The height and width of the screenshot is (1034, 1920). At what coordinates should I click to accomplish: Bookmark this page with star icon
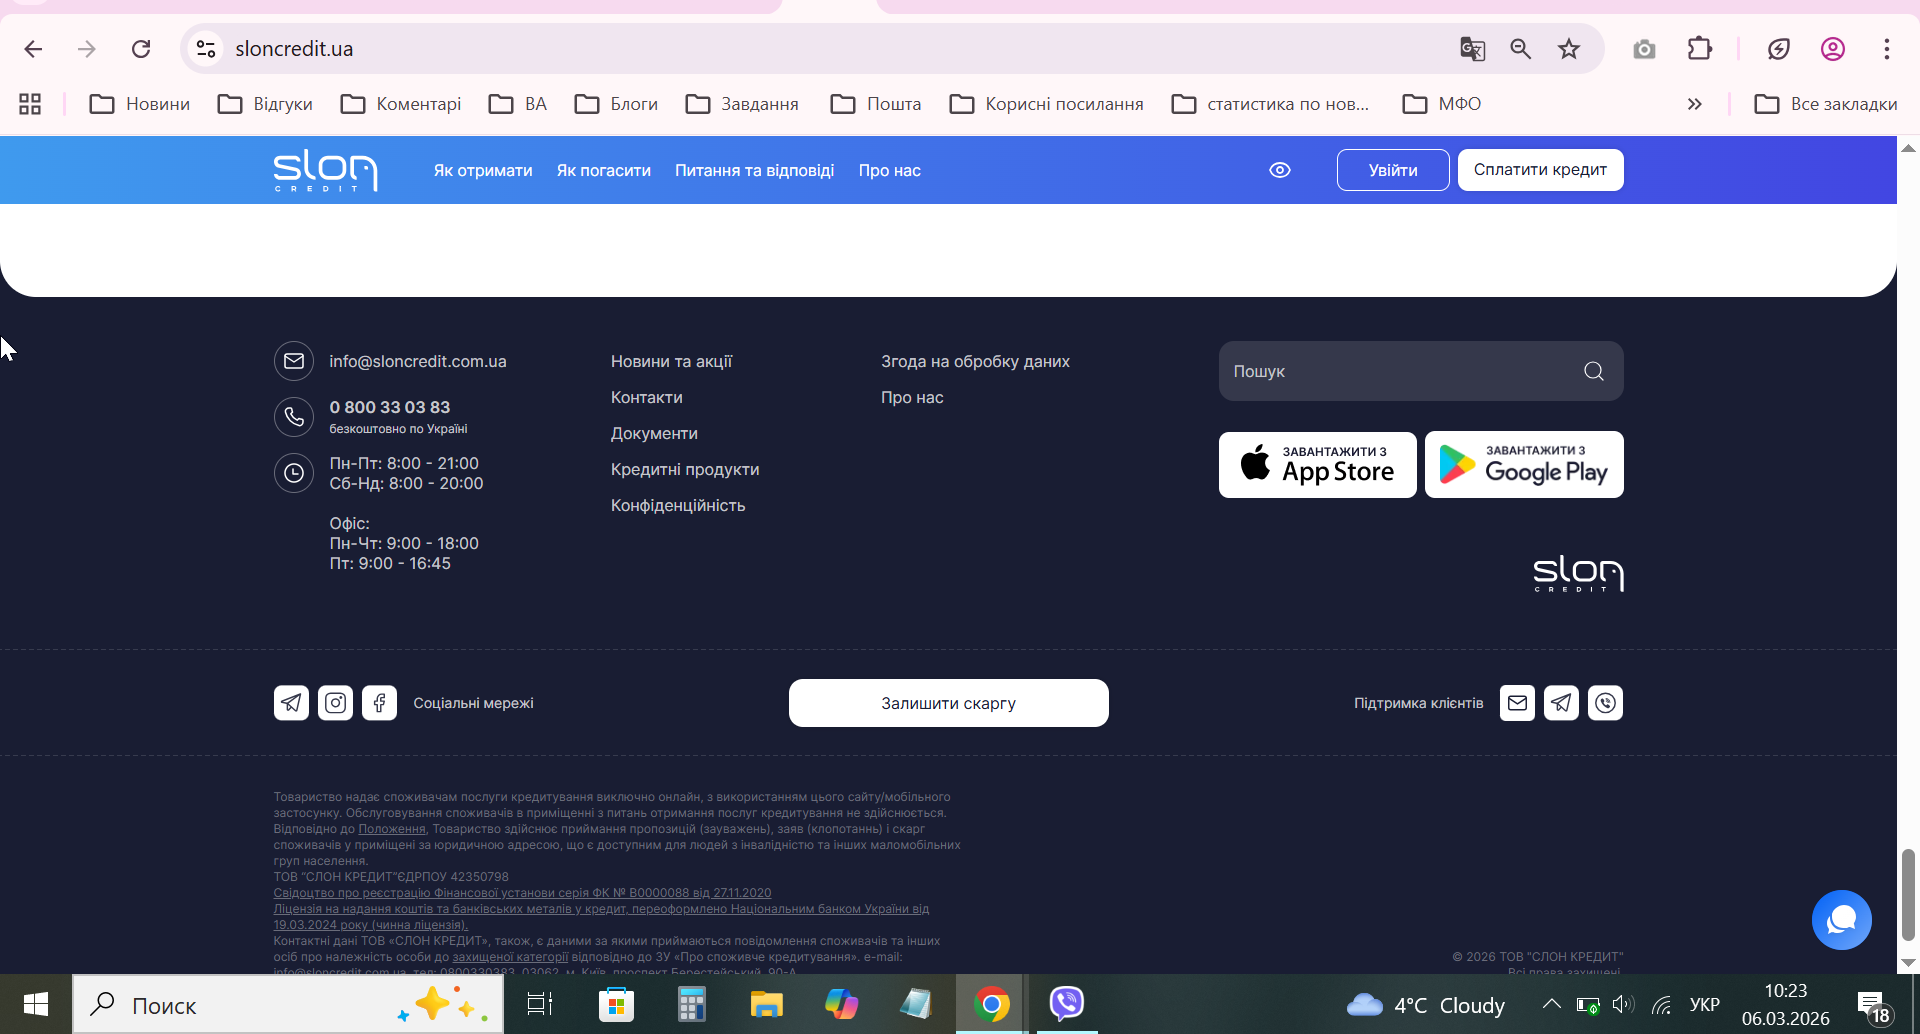point(1569,49)
